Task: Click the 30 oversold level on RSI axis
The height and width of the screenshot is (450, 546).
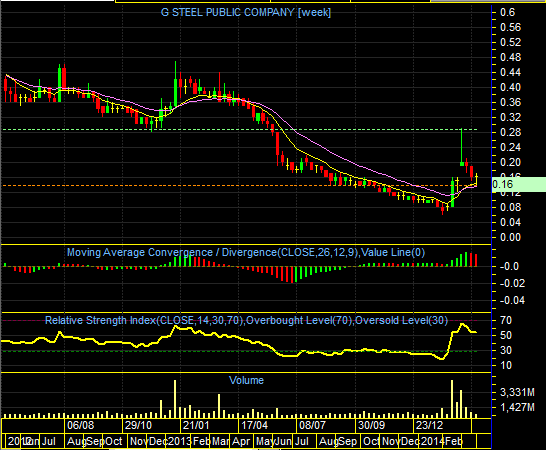Action: coord(506,350)
